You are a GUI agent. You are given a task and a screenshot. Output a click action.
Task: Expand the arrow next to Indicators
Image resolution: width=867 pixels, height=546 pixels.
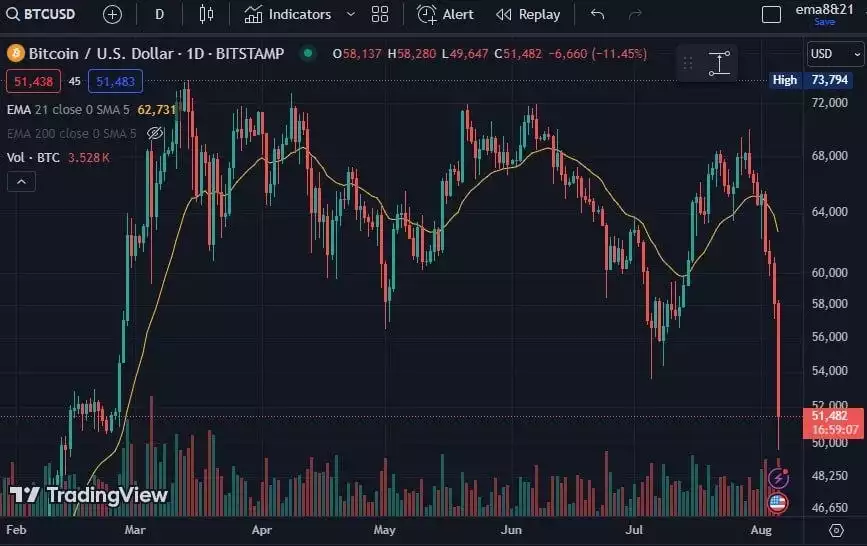(351, 14)
